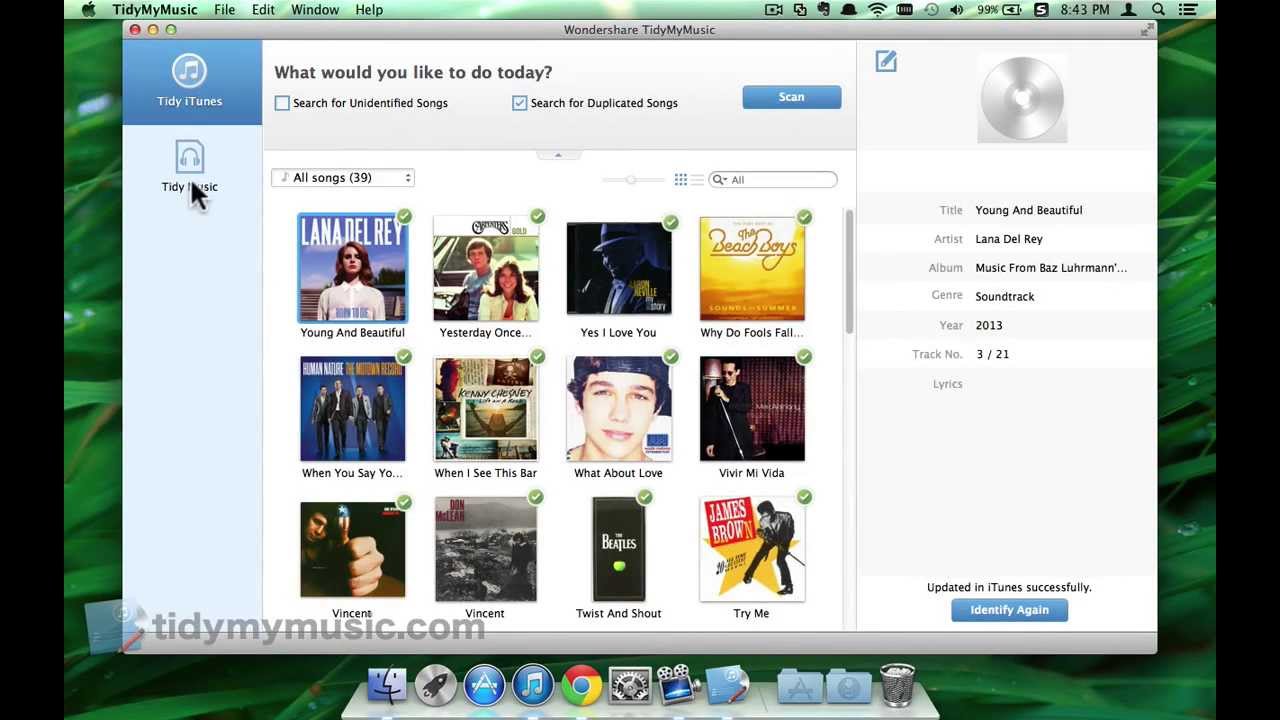Screen dimensions: 1280x720
Task: Click the edit song info pencil icon
Action: 886,62
